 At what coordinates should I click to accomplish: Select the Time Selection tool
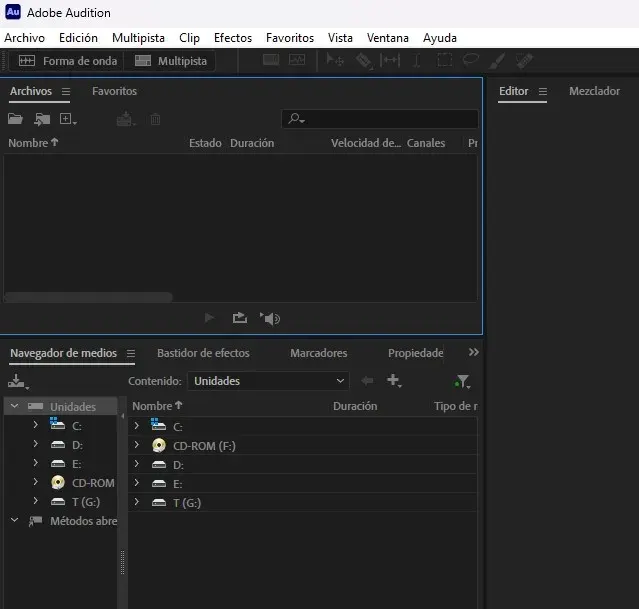pos(416,61)
